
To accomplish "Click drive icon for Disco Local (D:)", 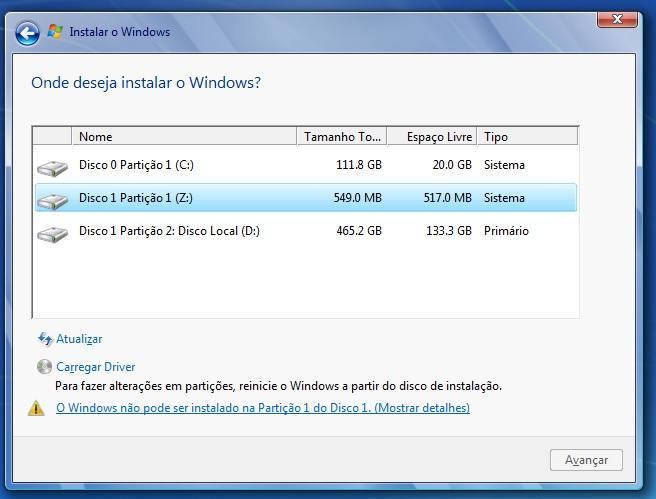I will coord(52,234).
